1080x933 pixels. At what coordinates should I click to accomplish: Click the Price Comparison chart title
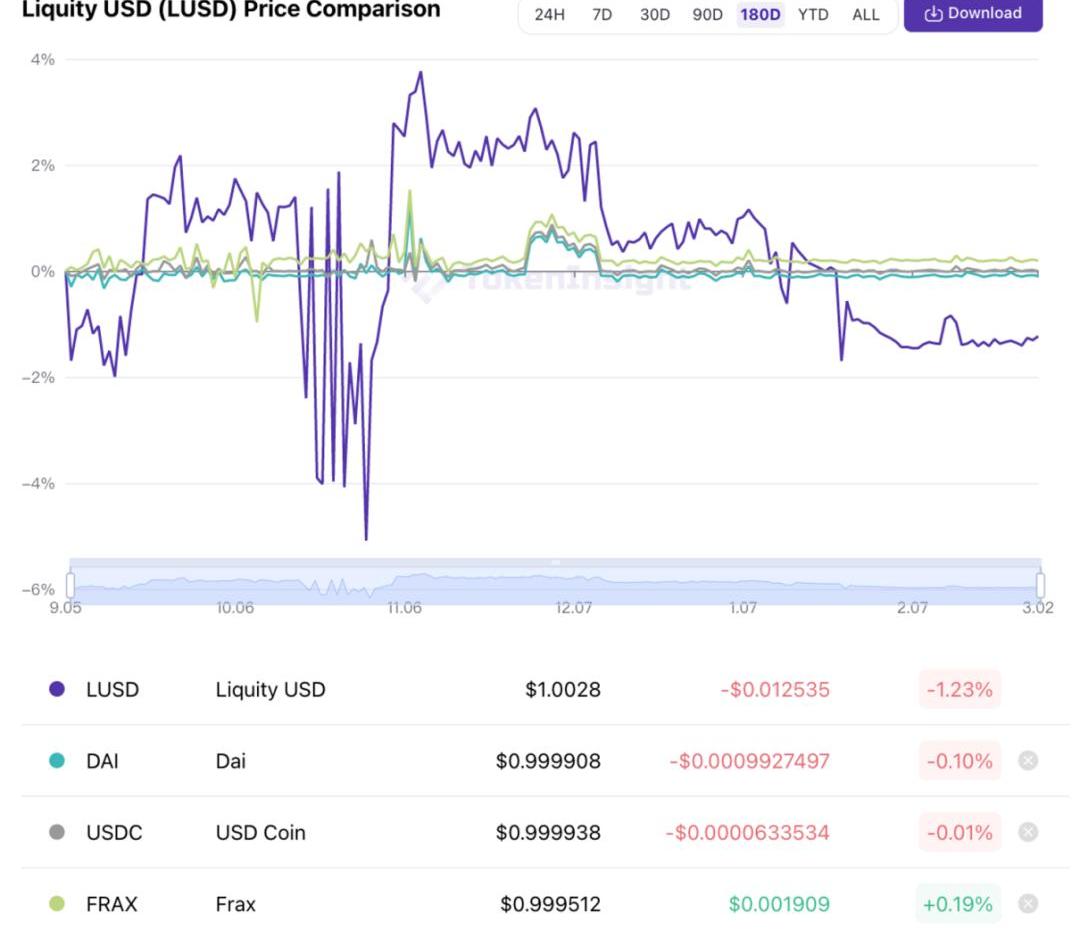(231, 10)
